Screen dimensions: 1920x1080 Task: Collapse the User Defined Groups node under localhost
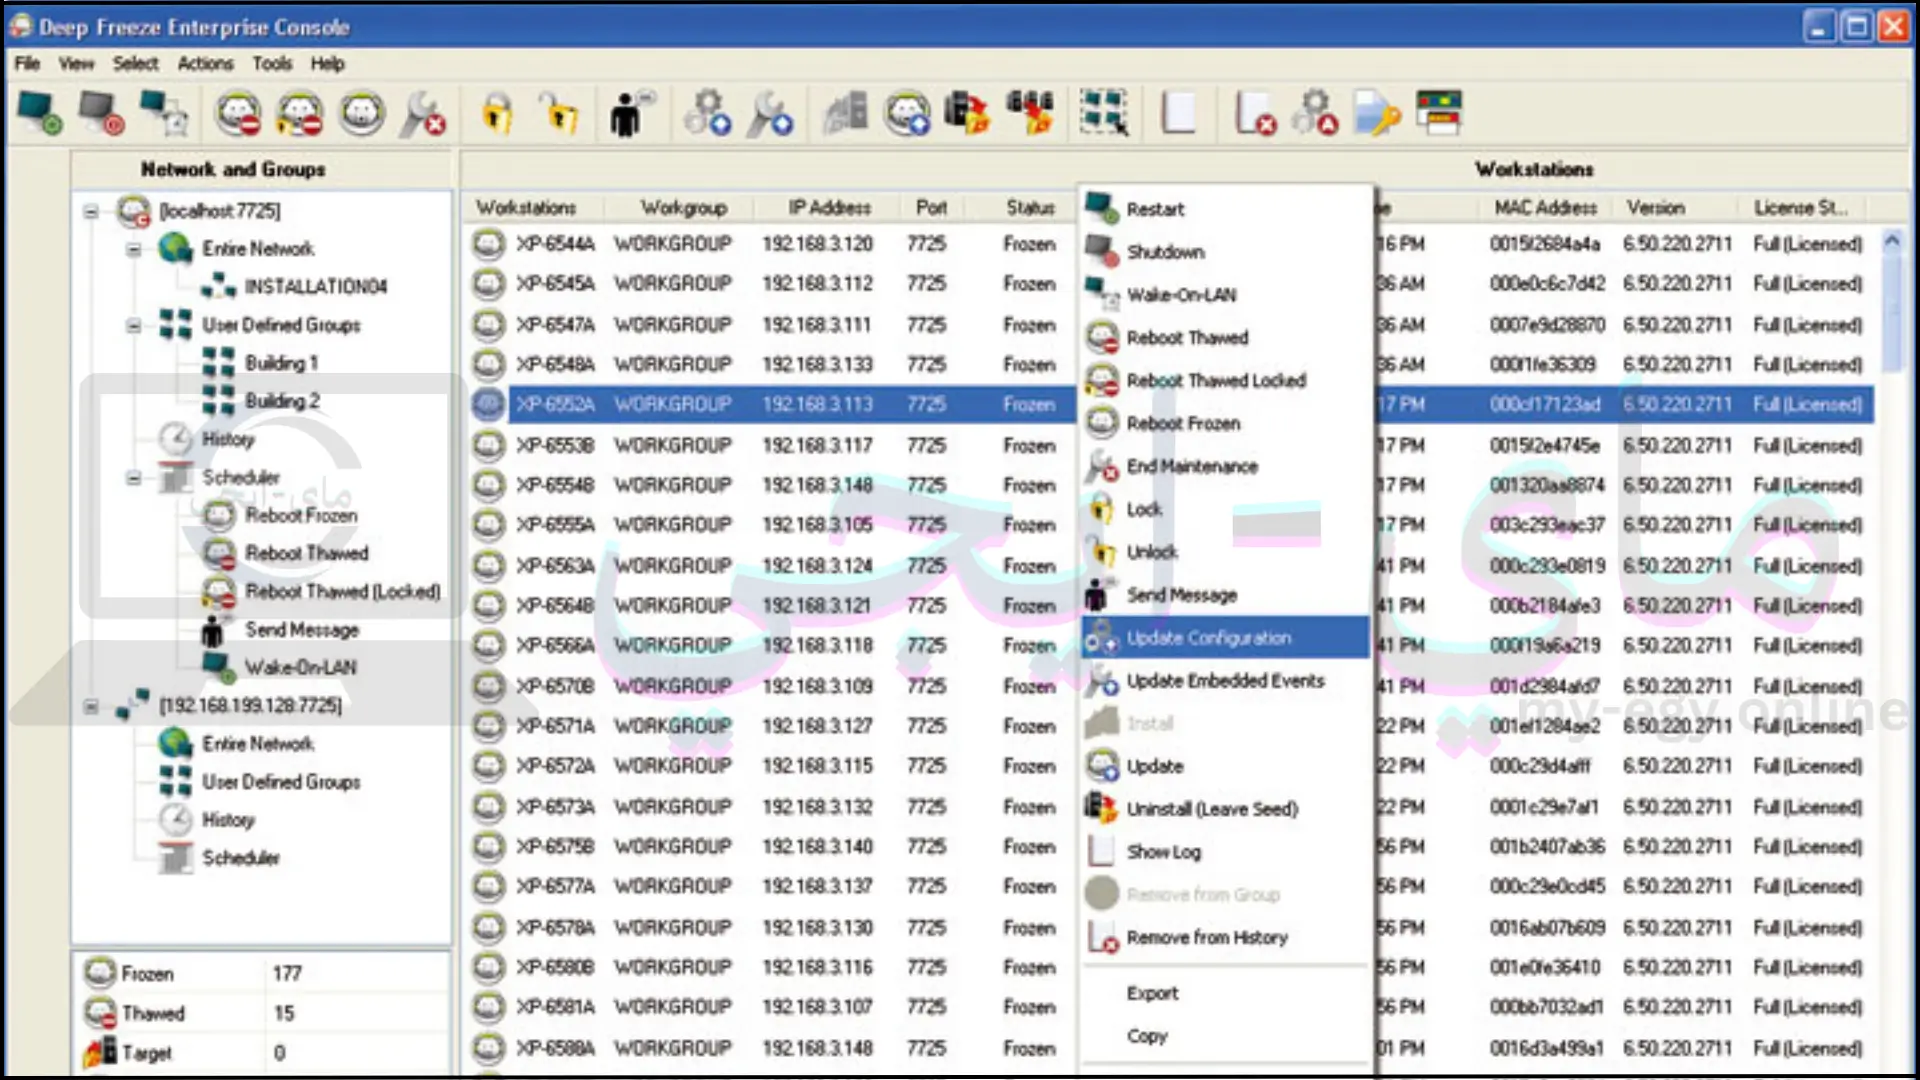[x=133, y=325]
